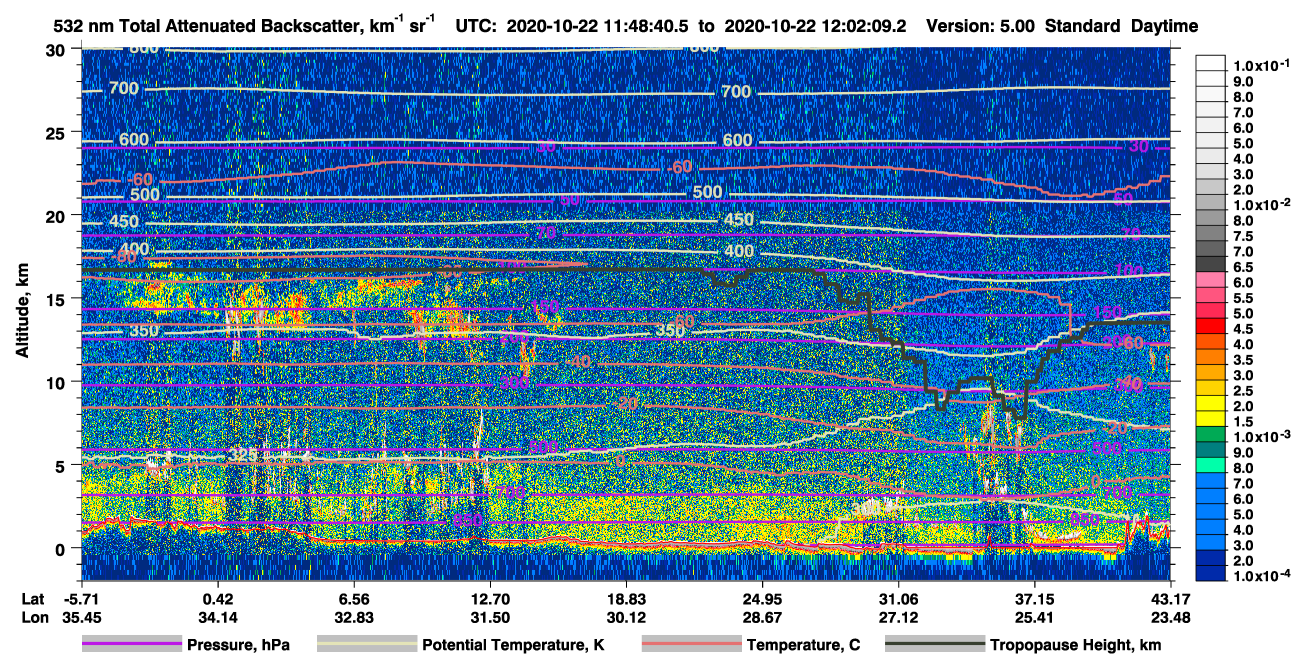1300x667 pixels.
Task: Click the colorbar label "3.5"
Action: [x=1243, y=359]
